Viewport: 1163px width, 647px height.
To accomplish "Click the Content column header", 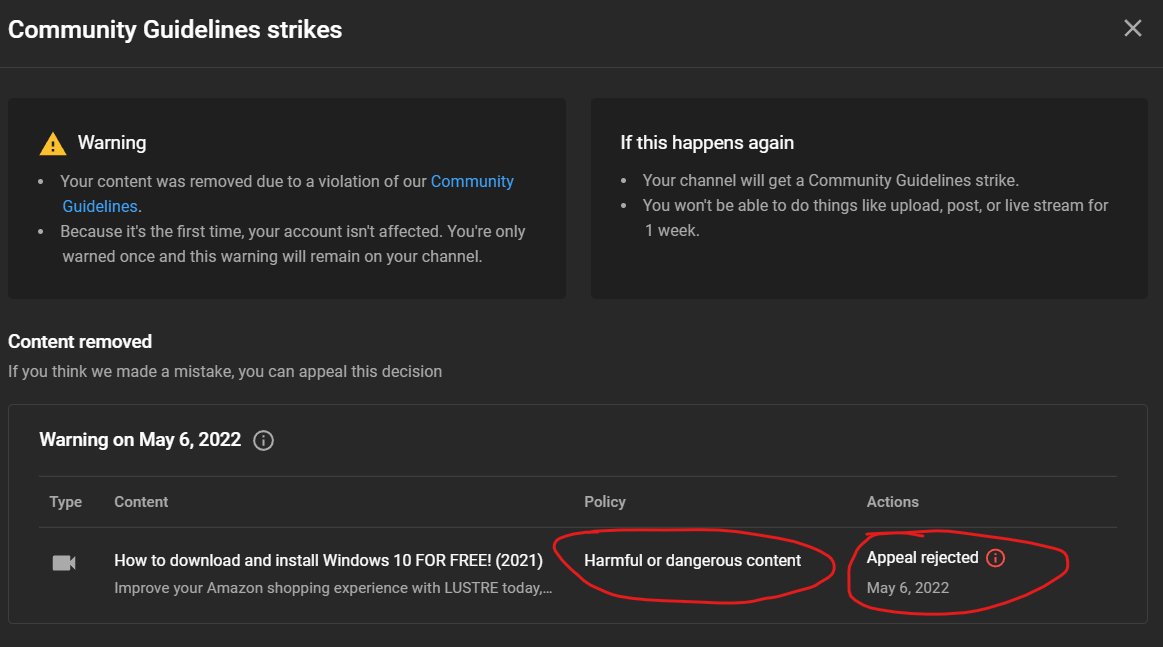I will (141, 502).
